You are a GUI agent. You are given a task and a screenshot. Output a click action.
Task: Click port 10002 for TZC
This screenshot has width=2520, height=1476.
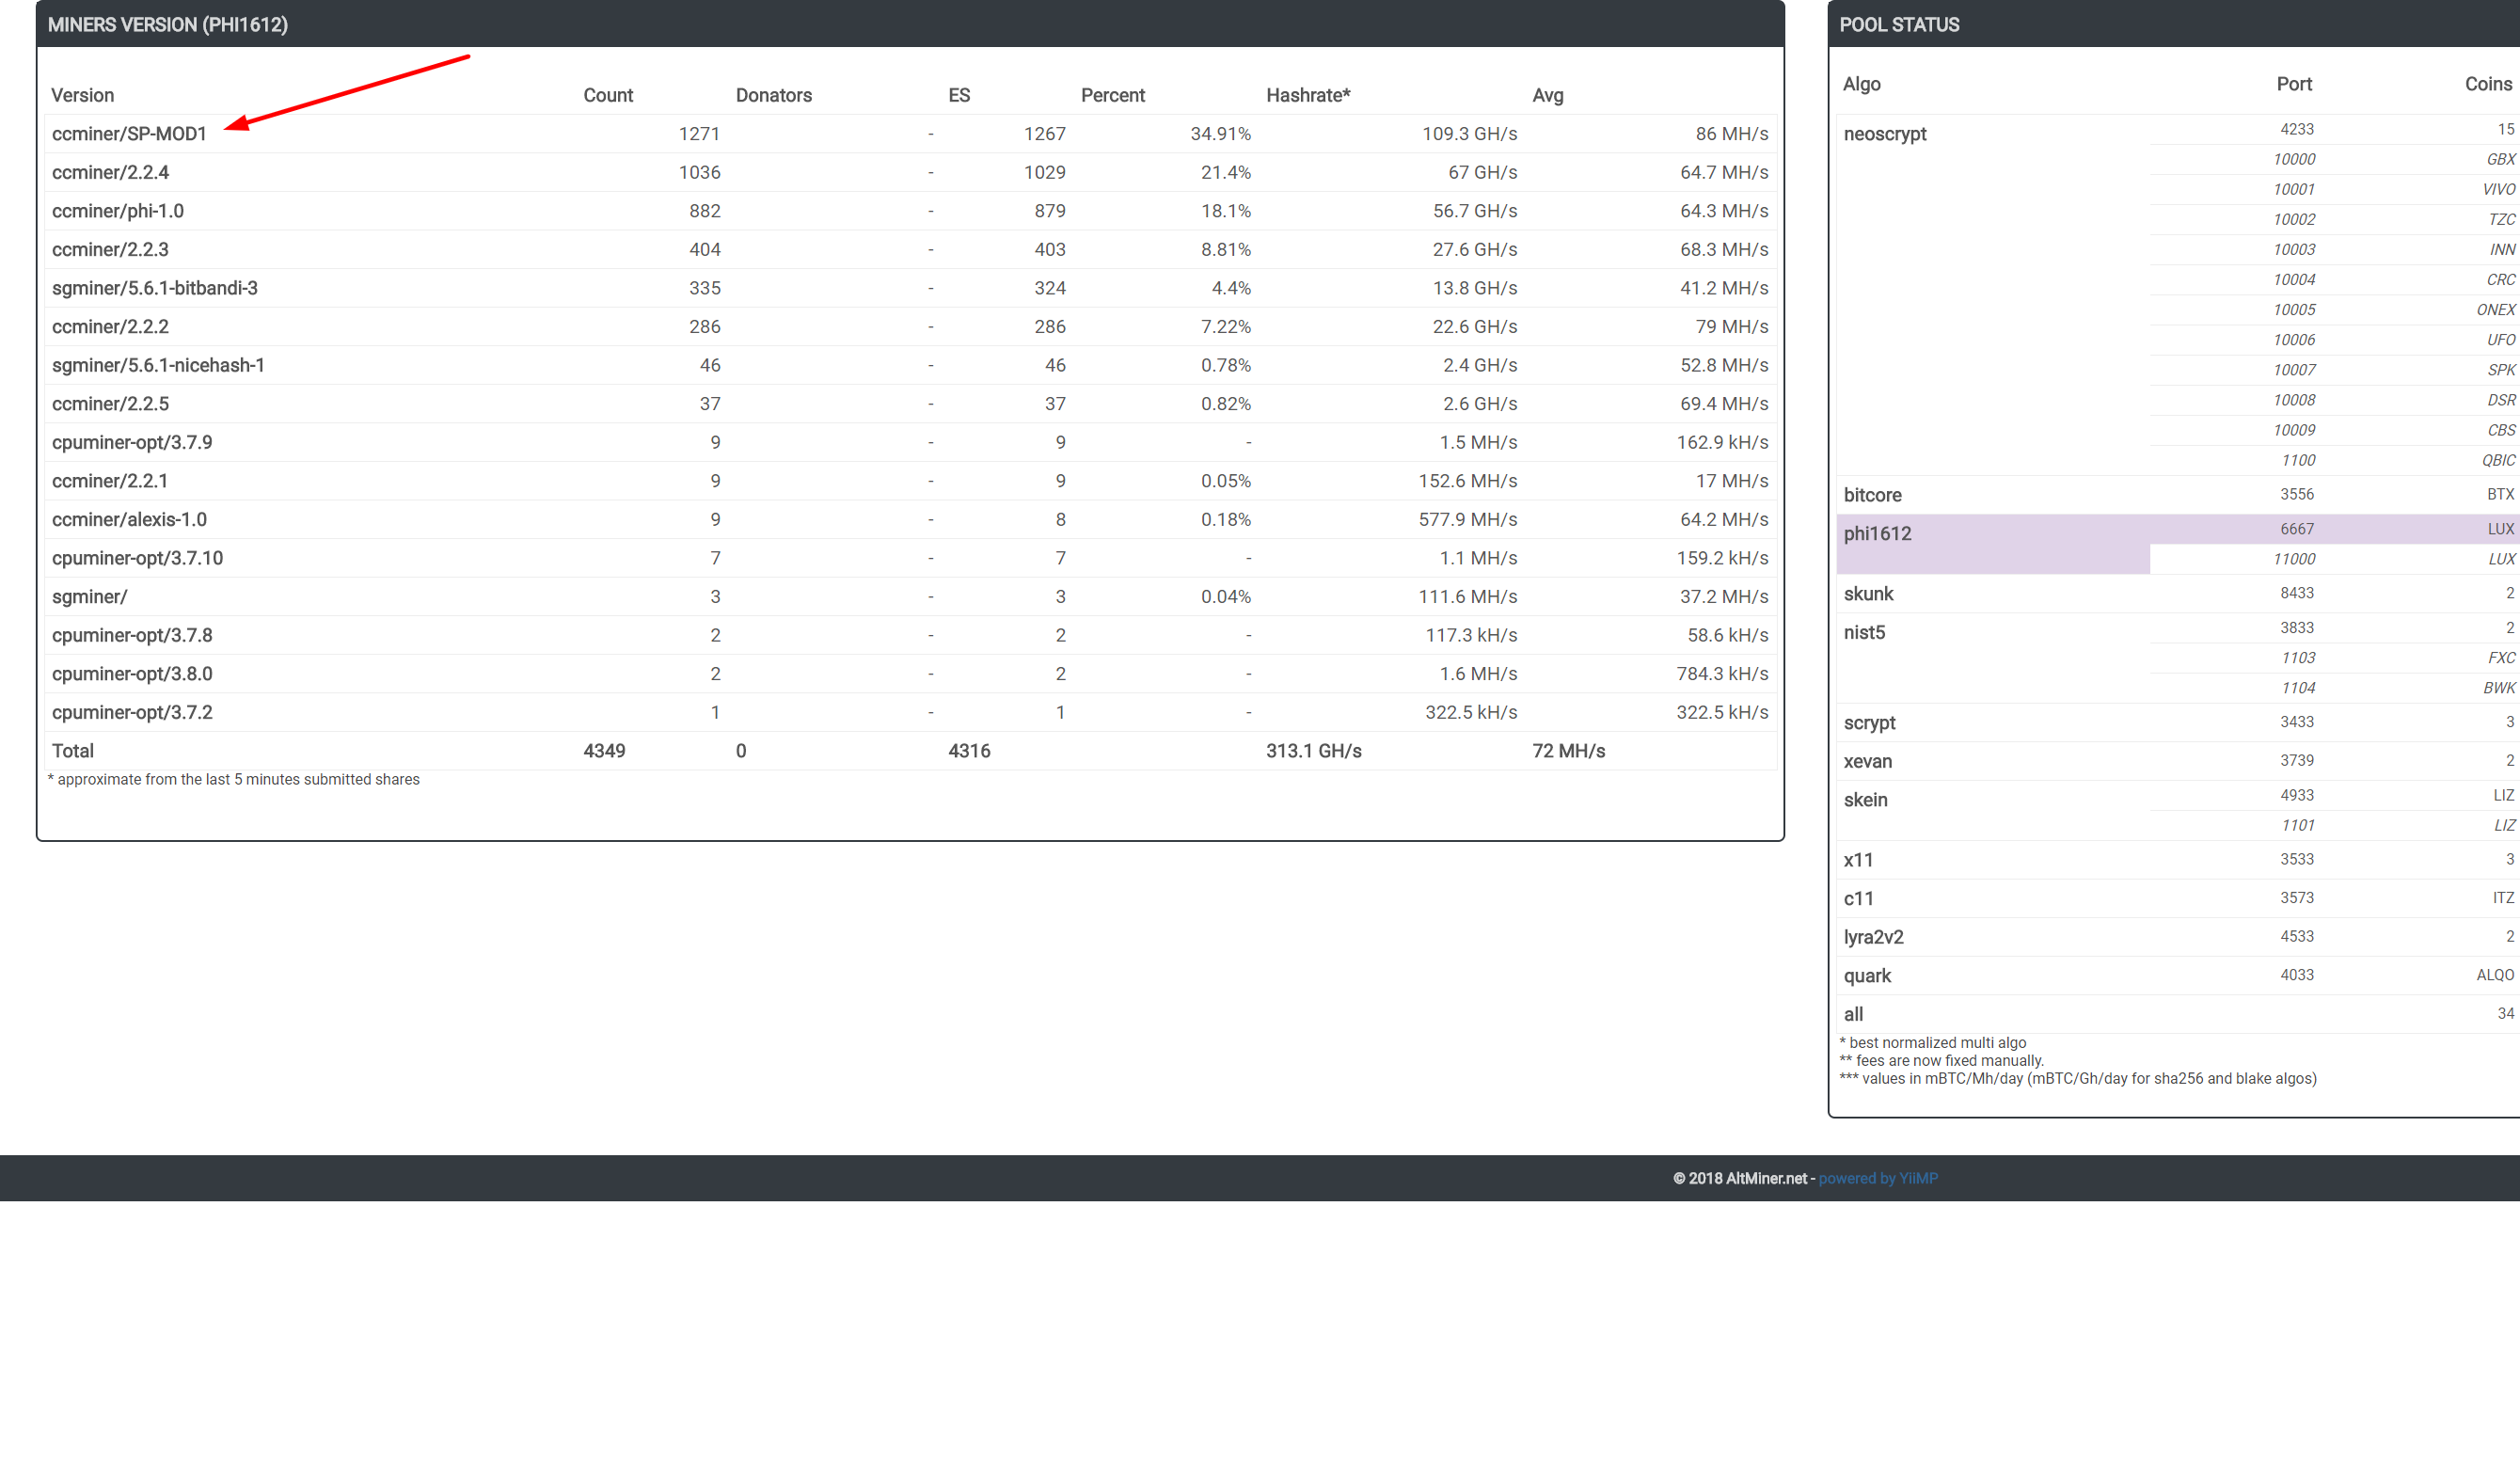[2294, 219]
